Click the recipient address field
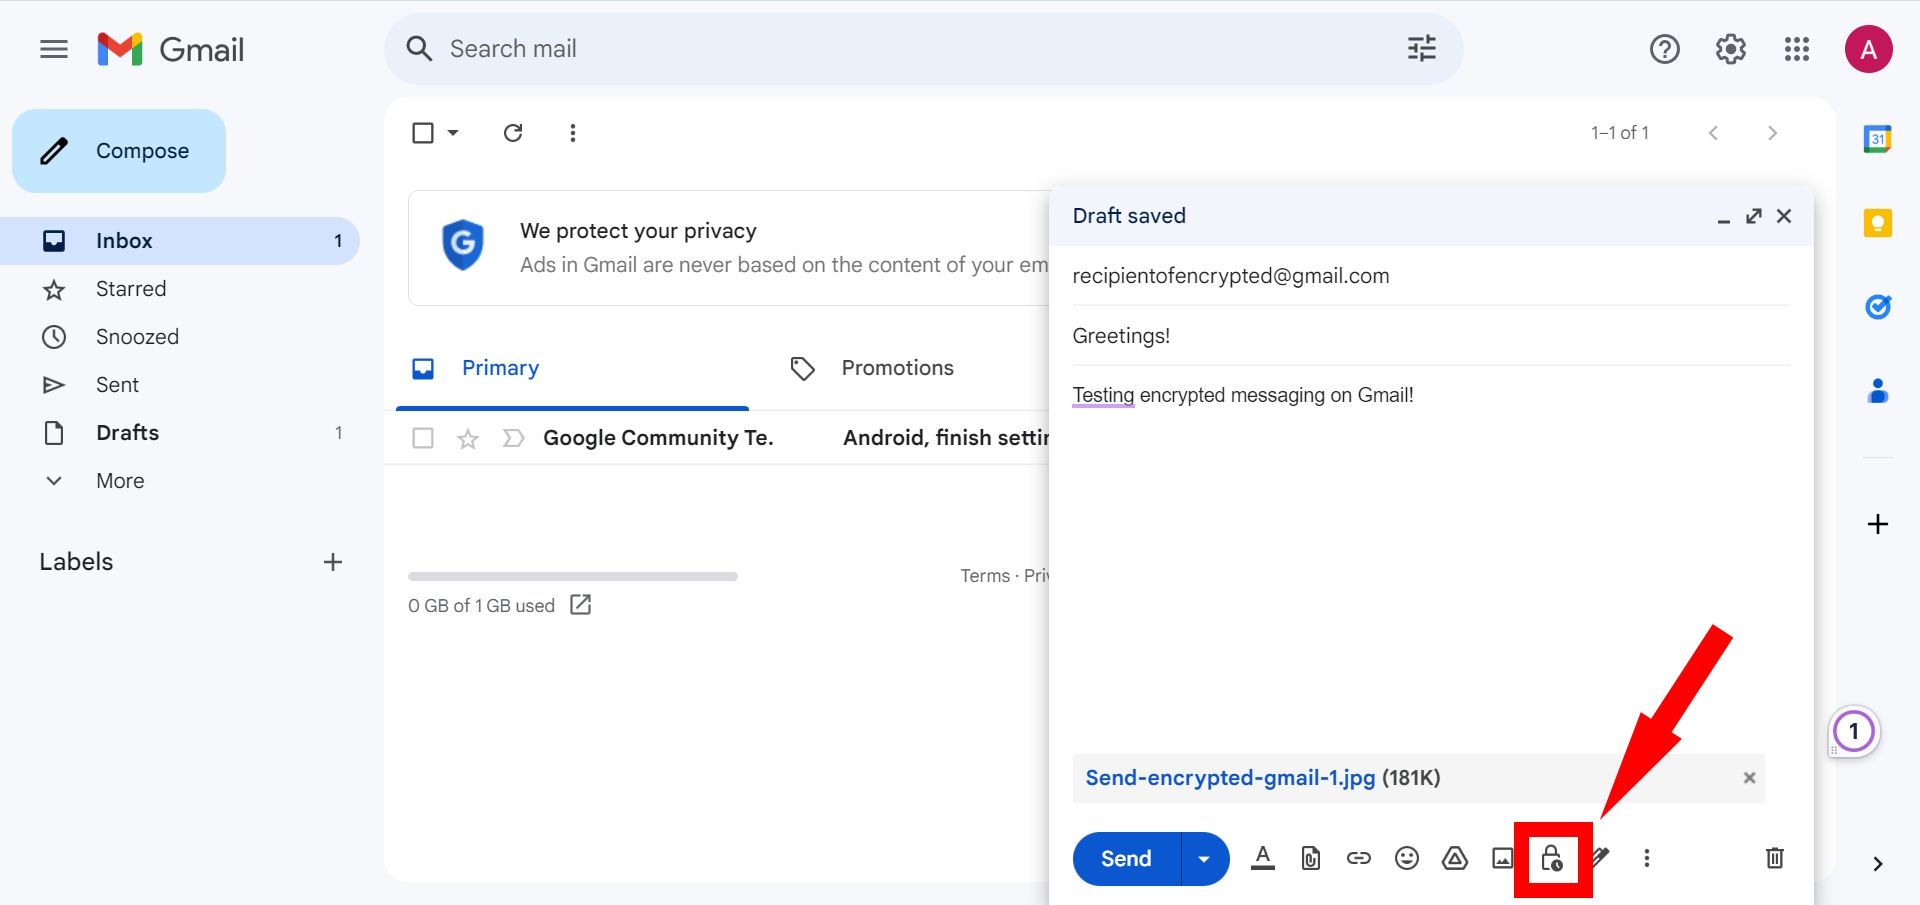 click(x=1431, y=276)
